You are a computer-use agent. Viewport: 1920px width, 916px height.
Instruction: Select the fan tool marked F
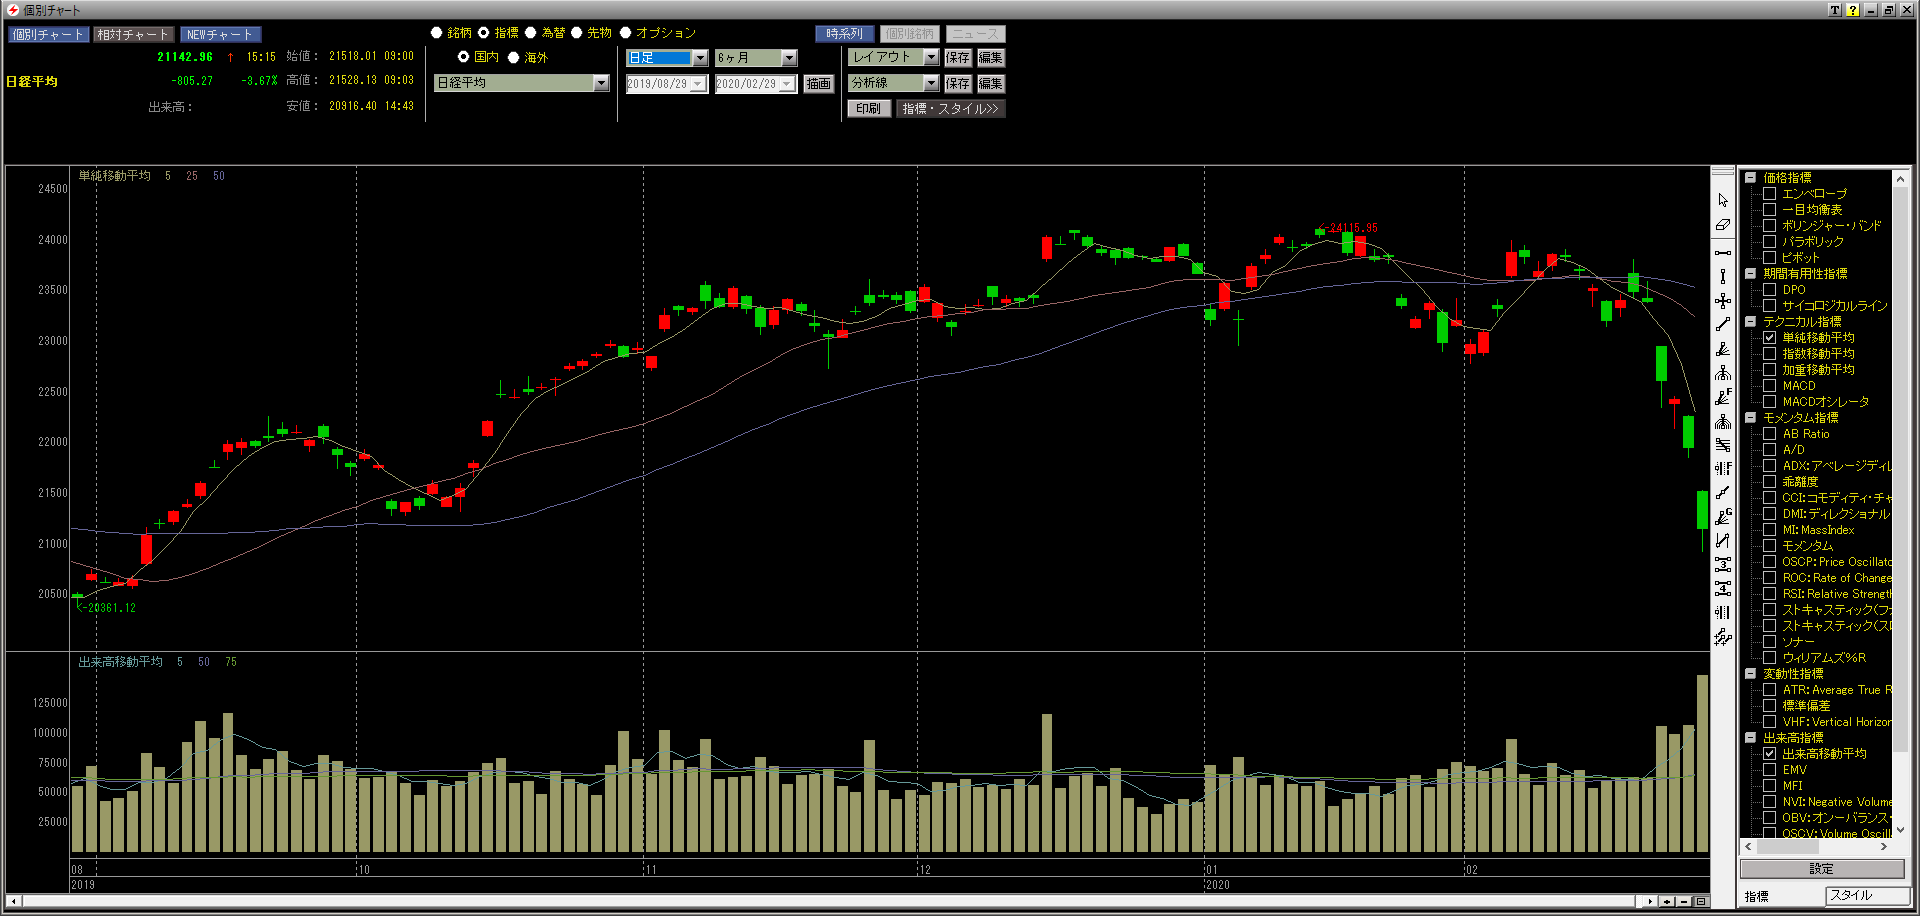click(1722, 397)
